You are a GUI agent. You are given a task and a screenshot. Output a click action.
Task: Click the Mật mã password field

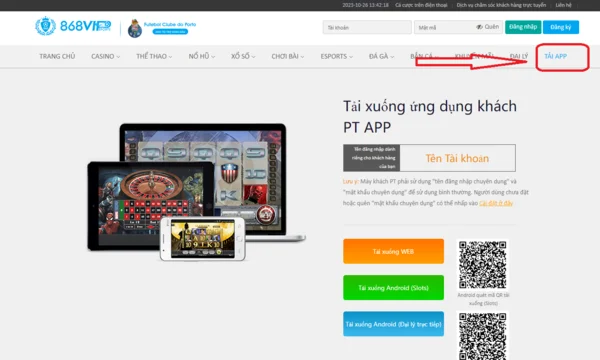[x=458, y=28]
